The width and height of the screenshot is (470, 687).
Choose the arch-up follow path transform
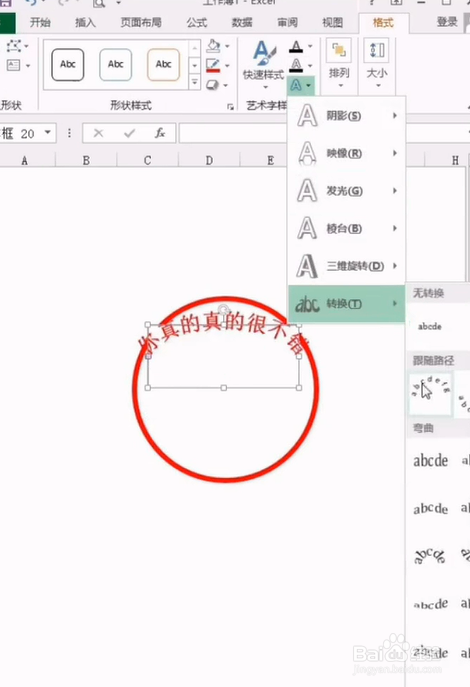point(430,393)
